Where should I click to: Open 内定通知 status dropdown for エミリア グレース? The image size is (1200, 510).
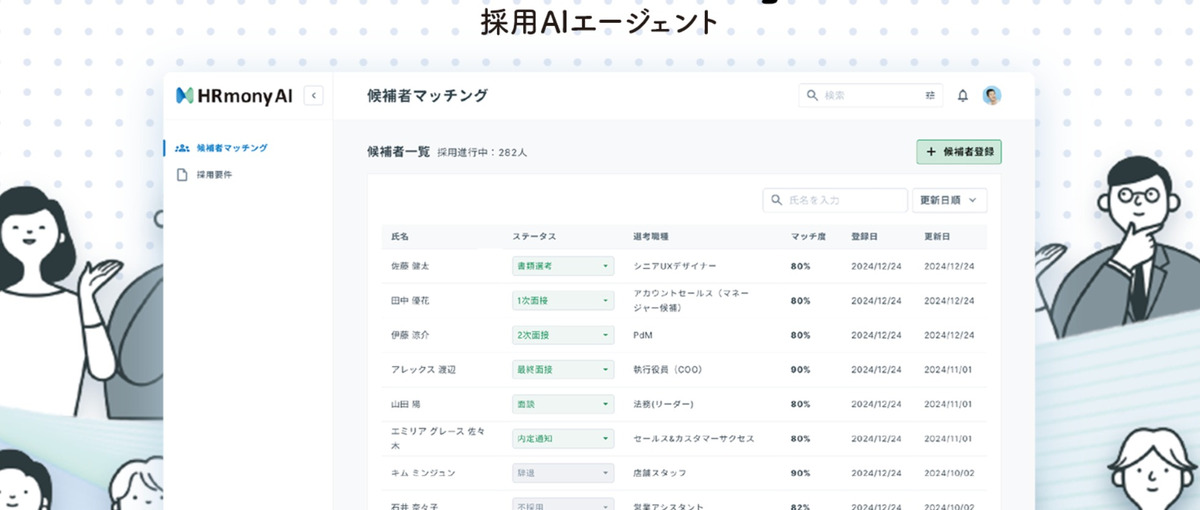(x=563, y=438)
